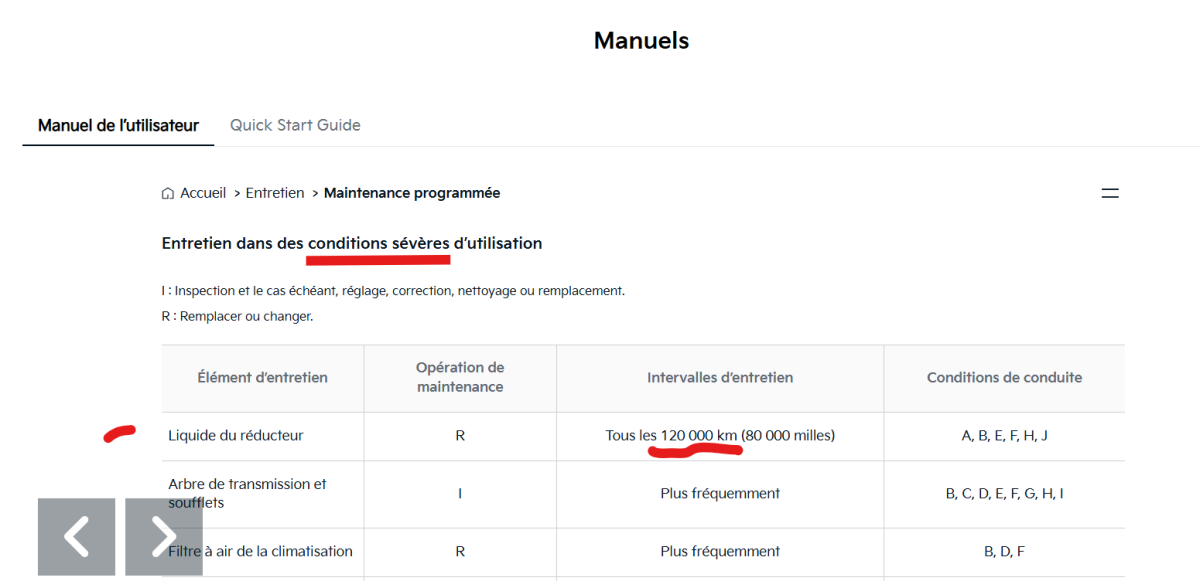This screenshot has width=1200, height=581.
Task: Select Liquide du réducteur row cell
Action: [263, 436]
